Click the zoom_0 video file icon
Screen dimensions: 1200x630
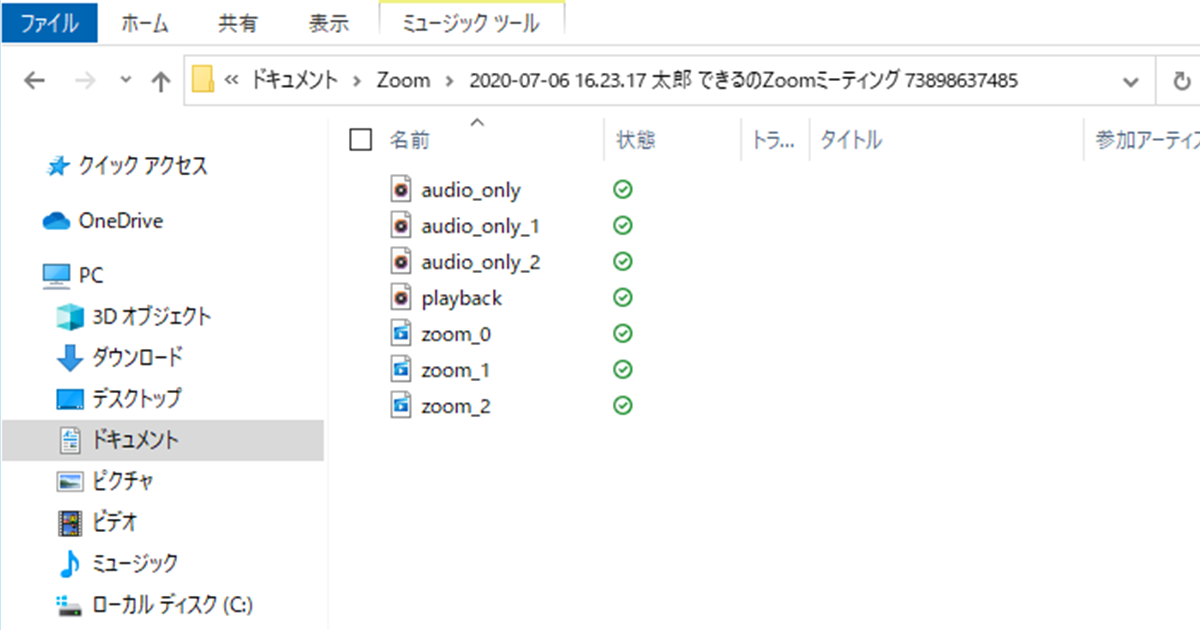[x=401, y=334]
